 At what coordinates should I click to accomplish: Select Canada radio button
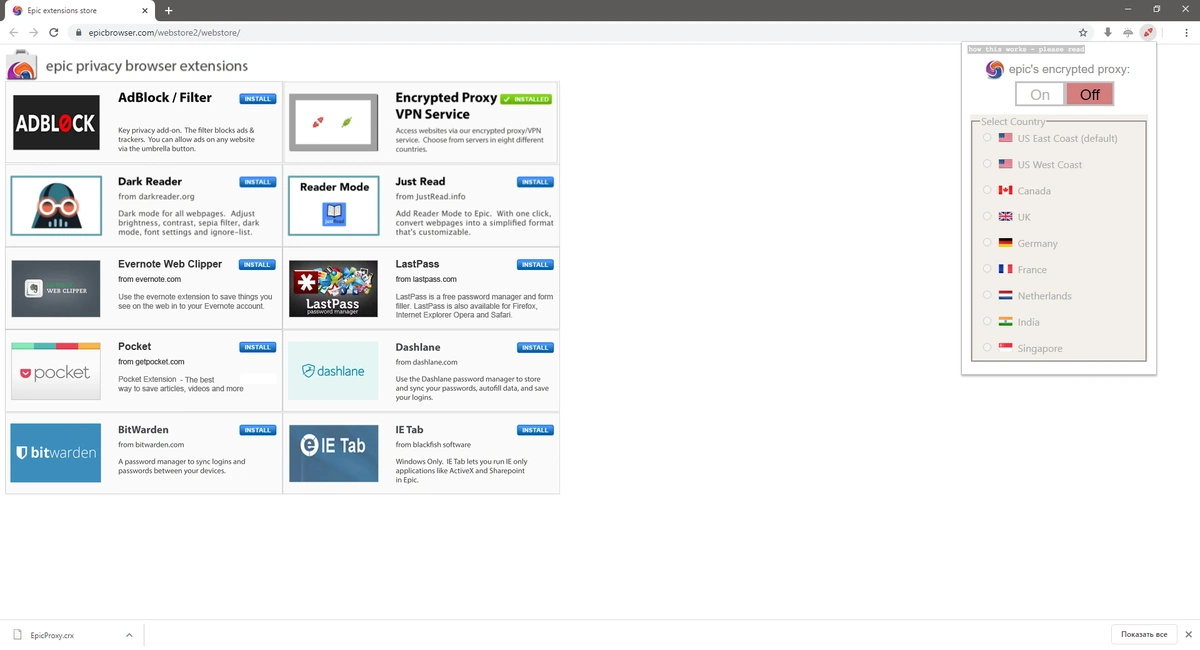[988, 190]
